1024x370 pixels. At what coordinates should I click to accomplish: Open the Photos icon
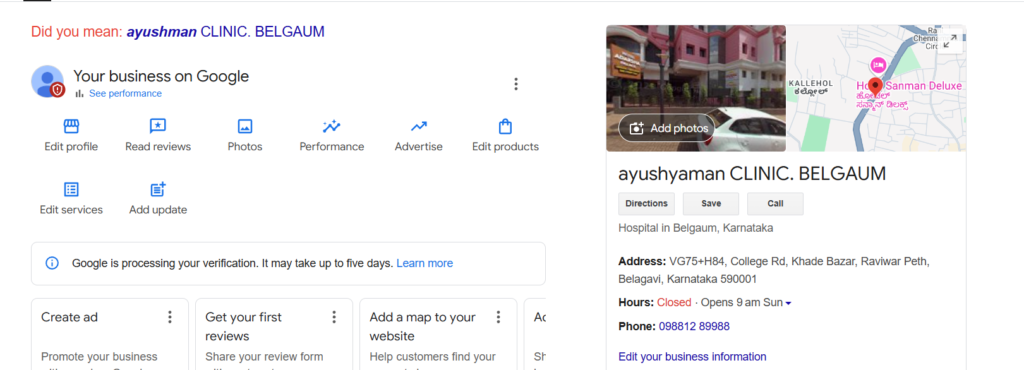[x=245, y=126]
